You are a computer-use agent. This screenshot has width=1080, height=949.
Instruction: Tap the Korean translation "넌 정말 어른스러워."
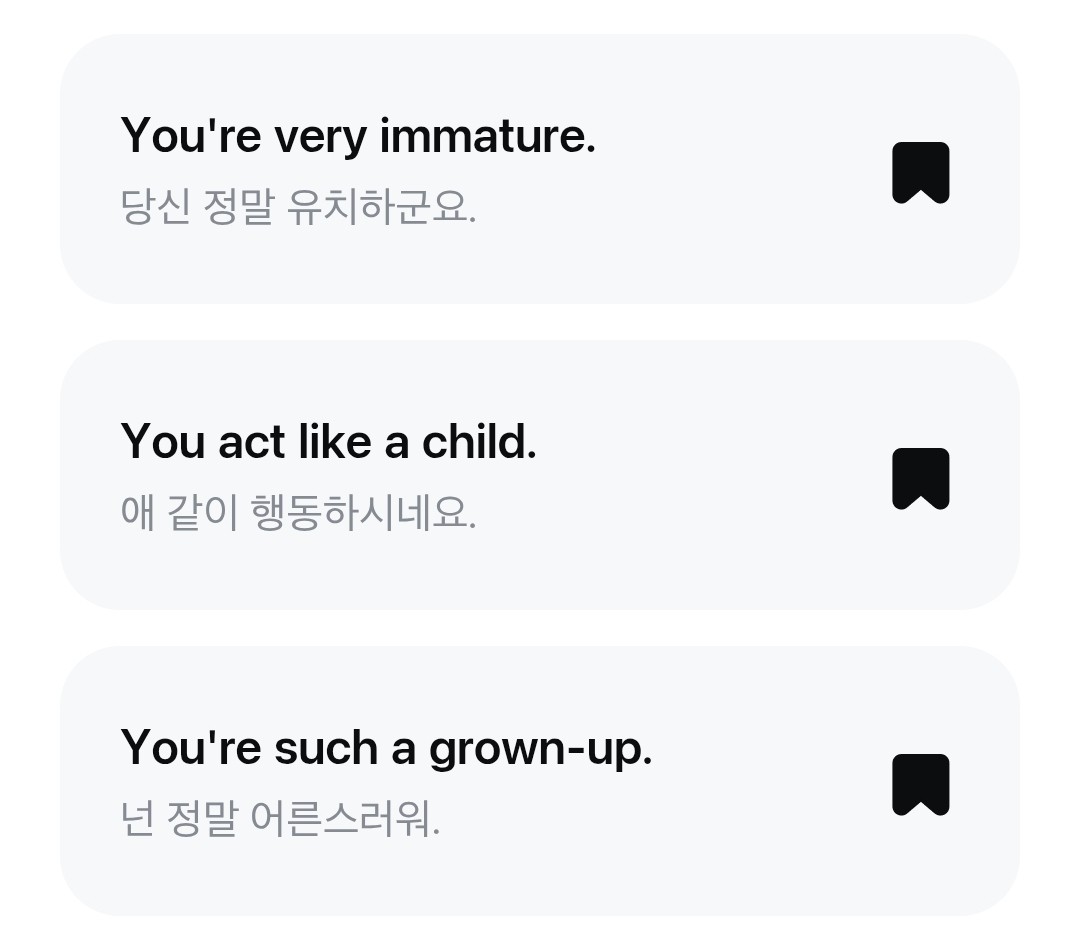(x=280, y=819)
